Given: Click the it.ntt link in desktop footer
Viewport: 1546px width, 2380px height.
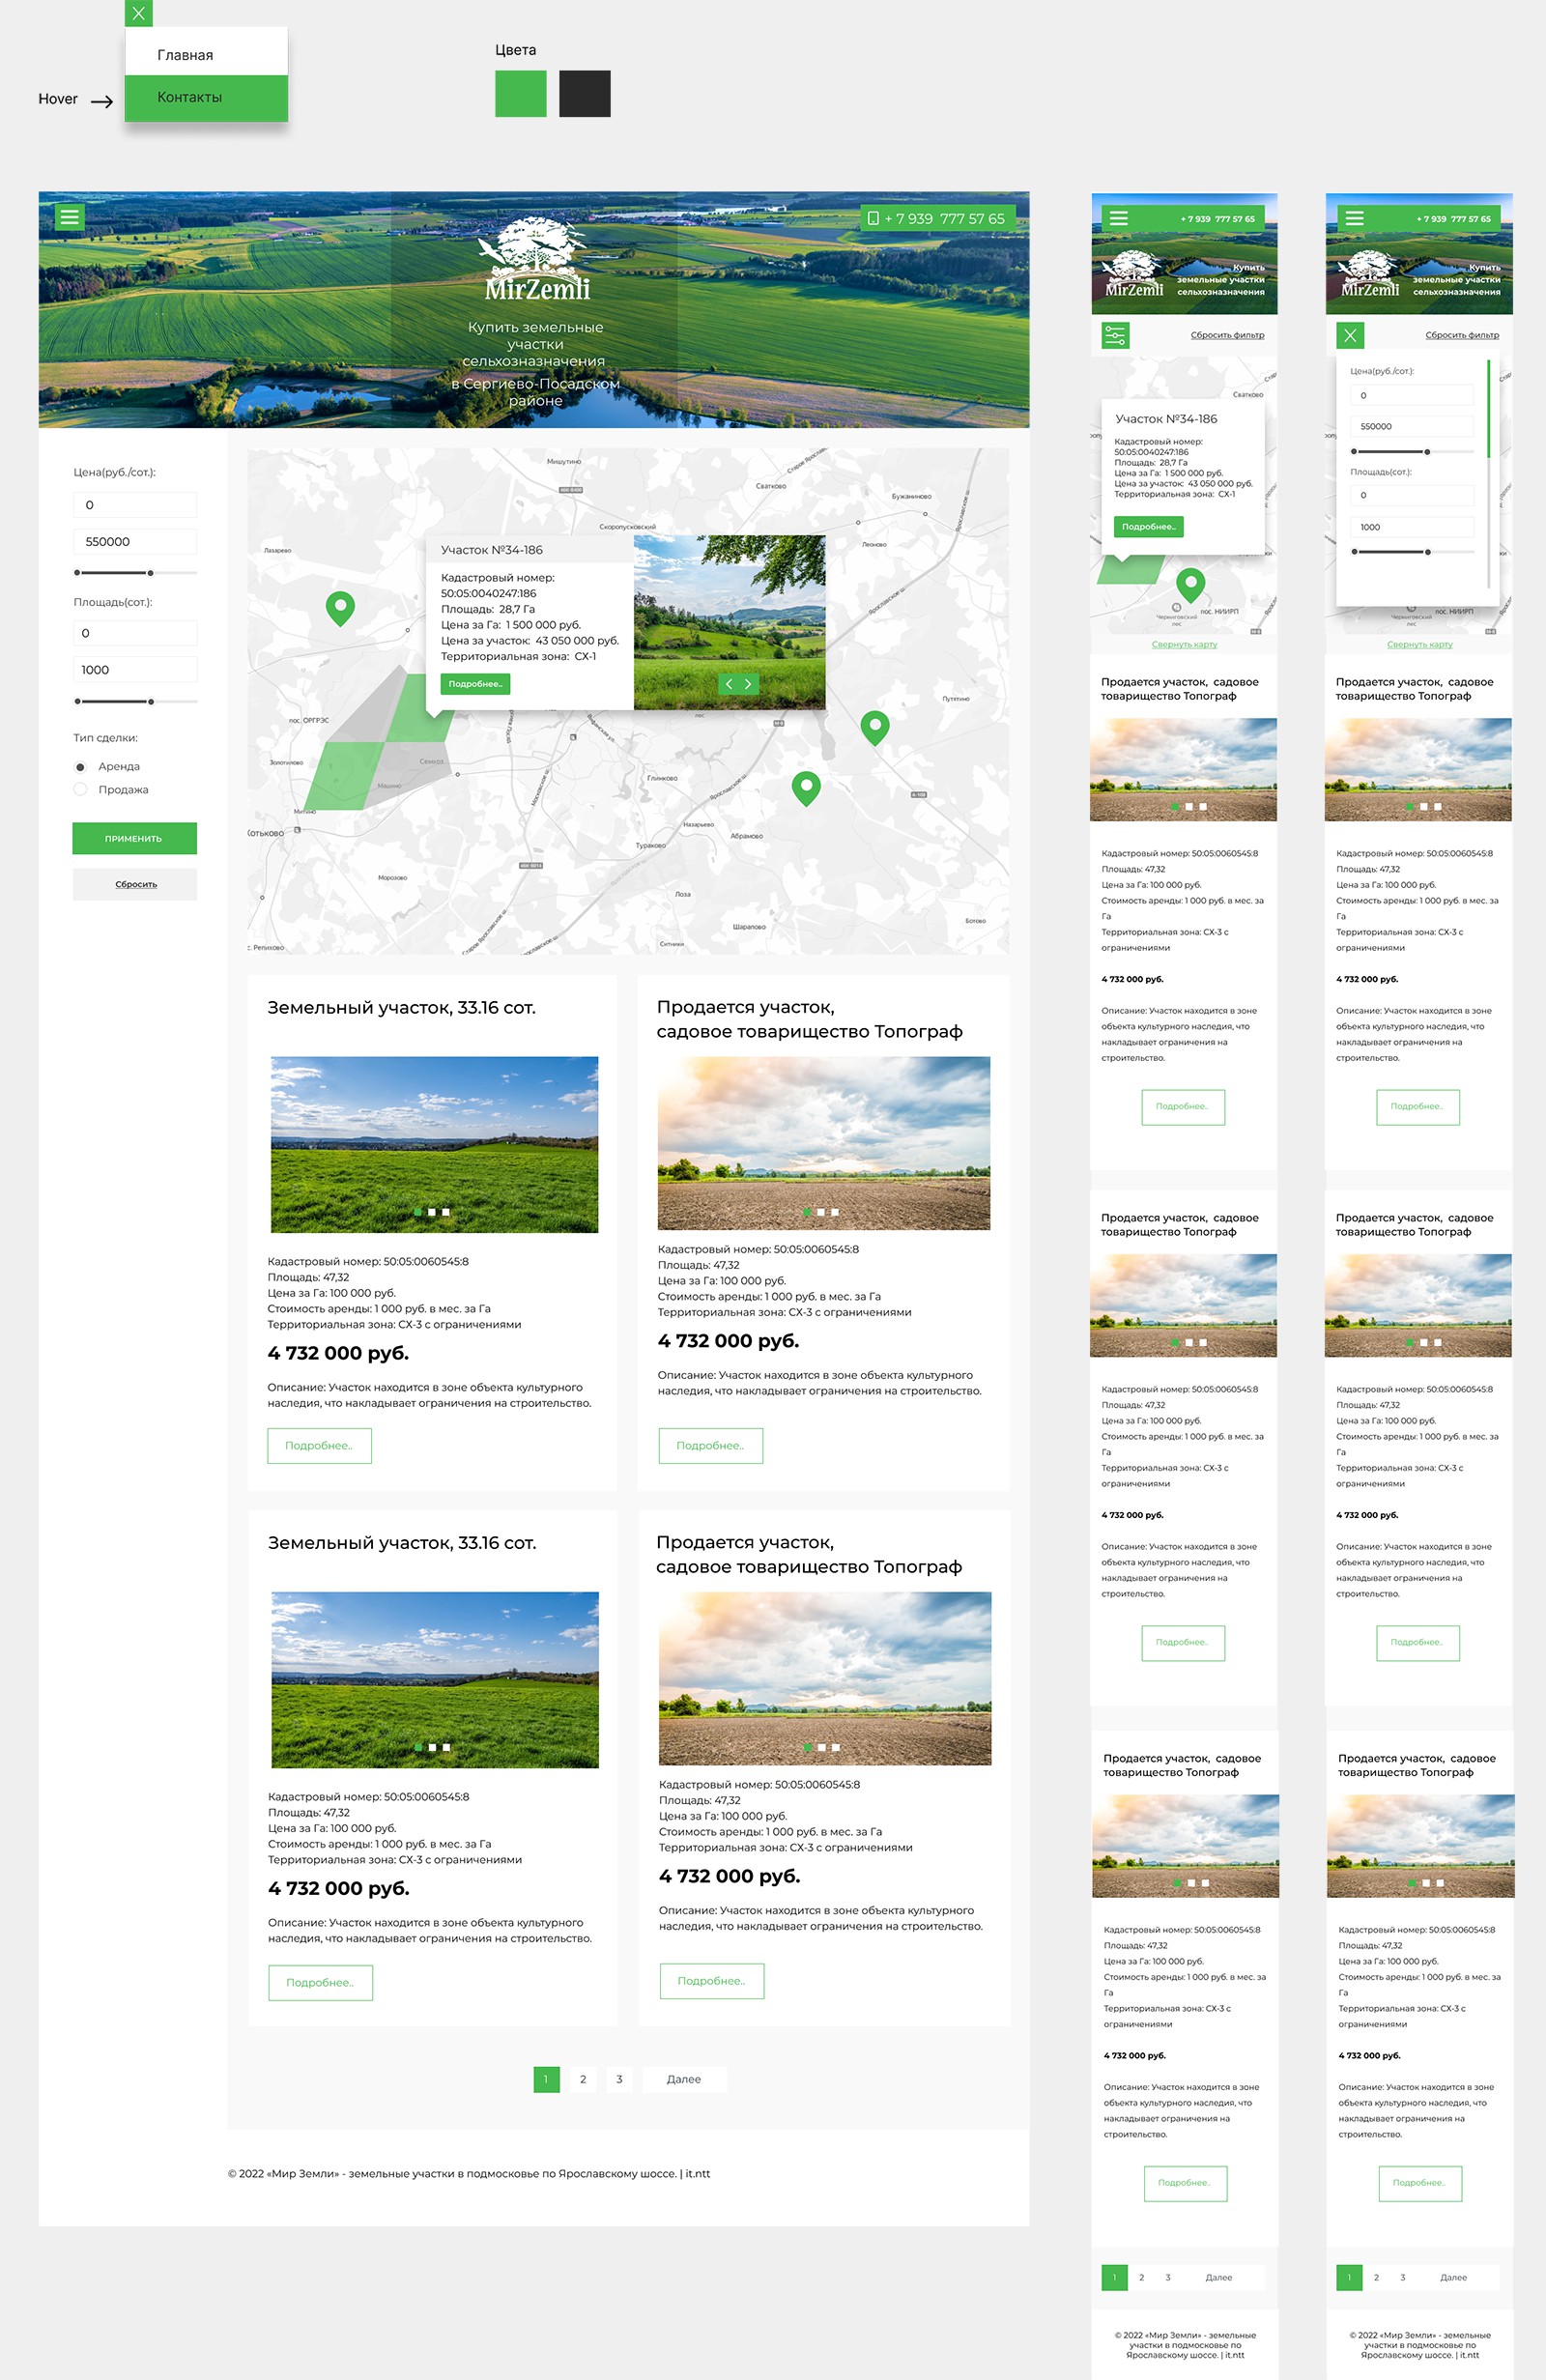Looking at the screenshot, I should (698, 2173).
